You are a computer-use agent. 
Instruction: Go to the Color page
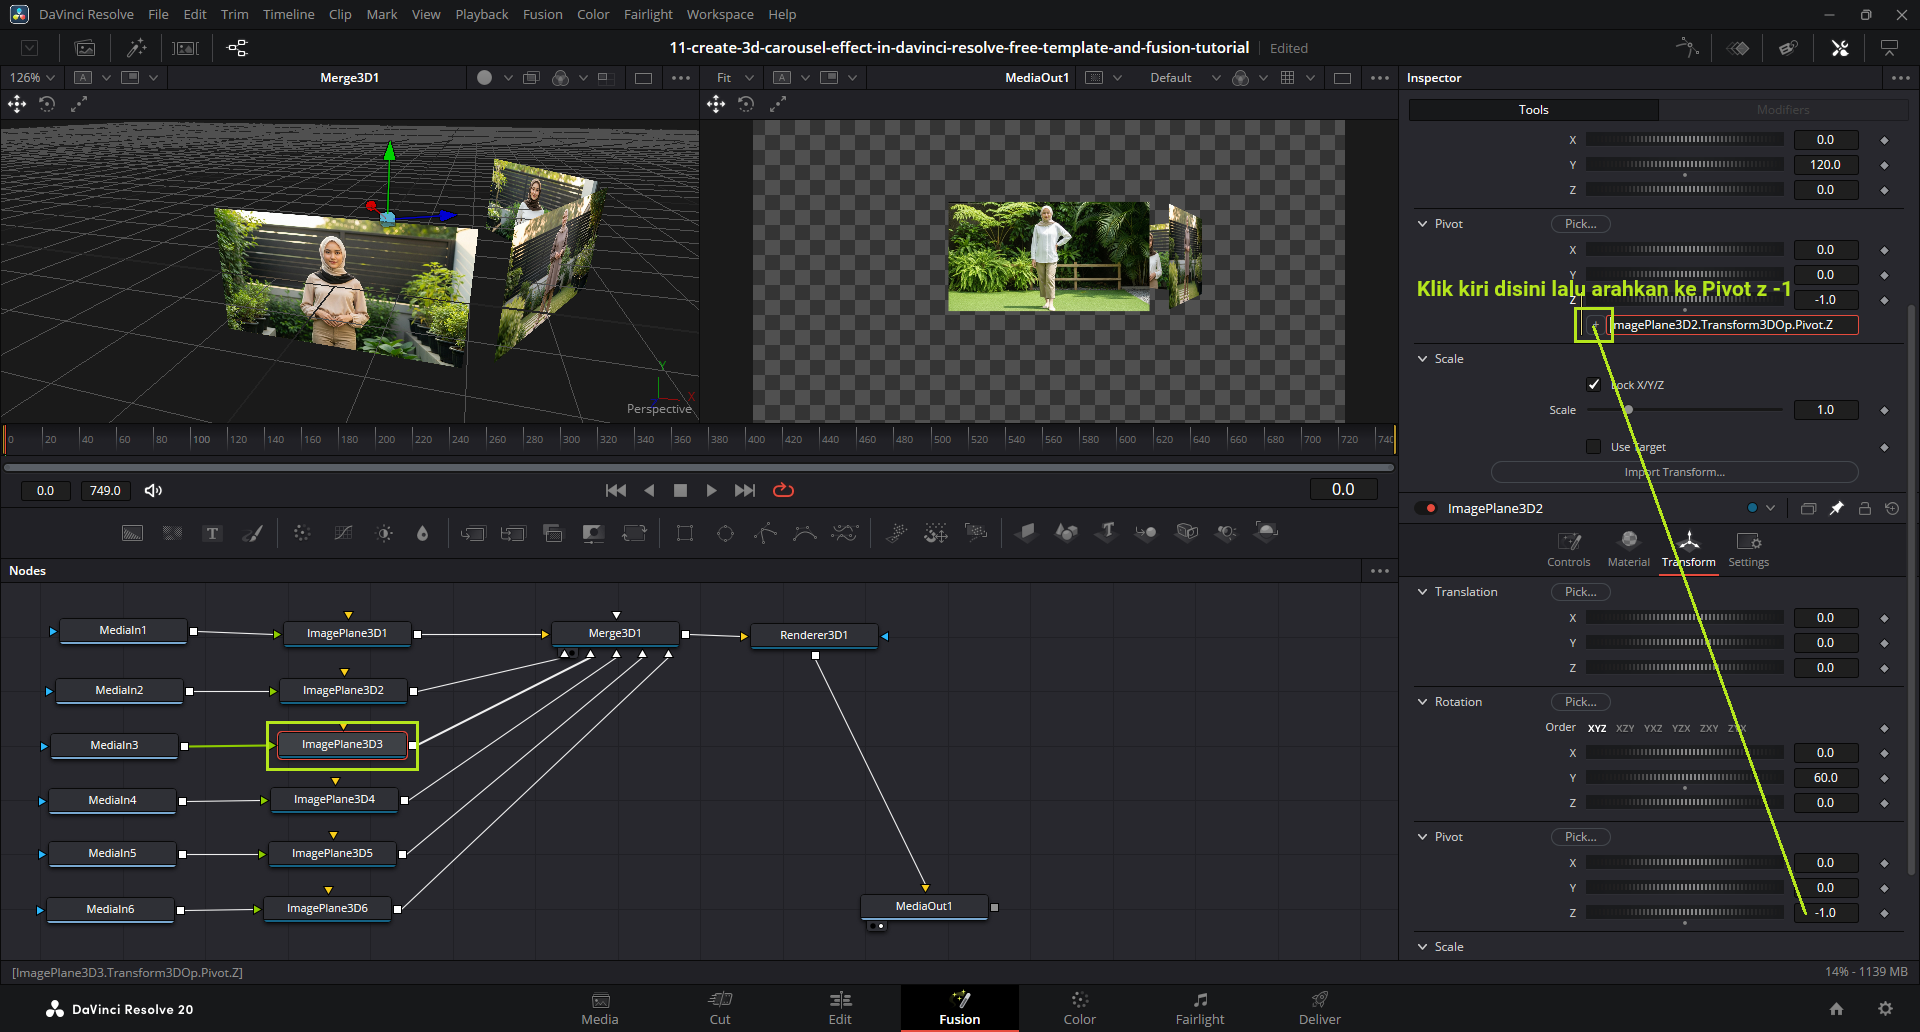coord(1079,1007)
